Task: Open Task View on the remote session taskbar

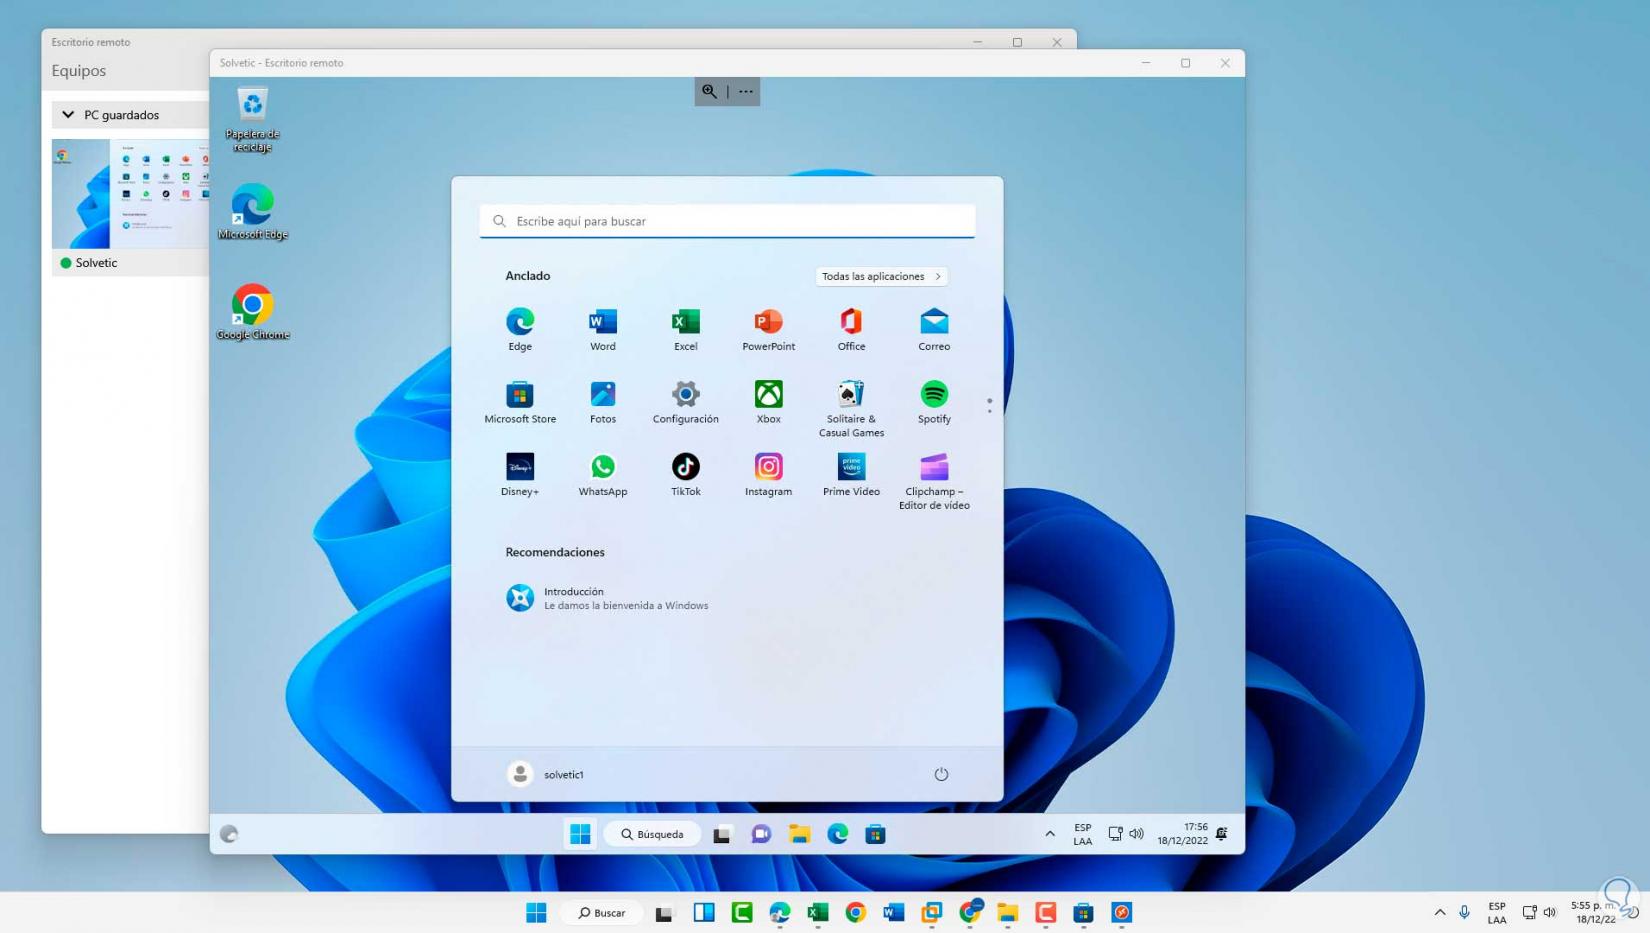Action: click(722, 834)
